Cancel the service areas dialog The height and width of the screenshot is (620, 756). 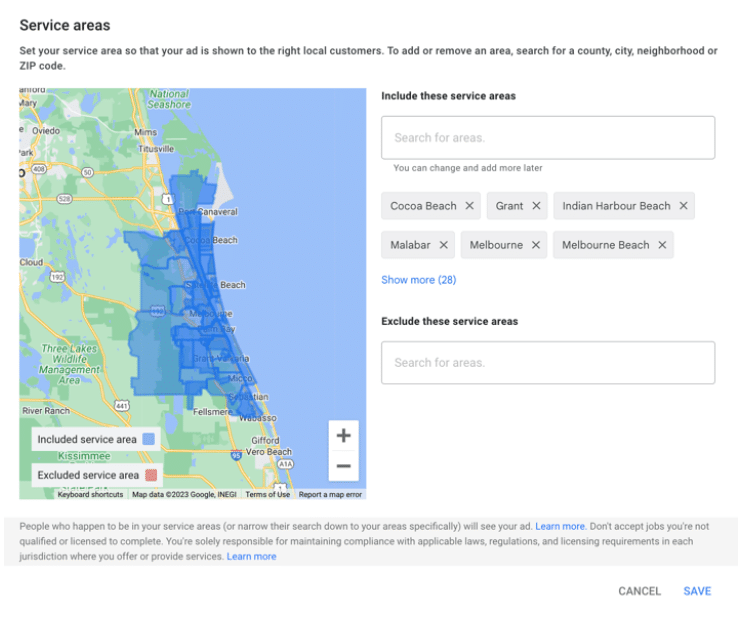coord(639,591)
